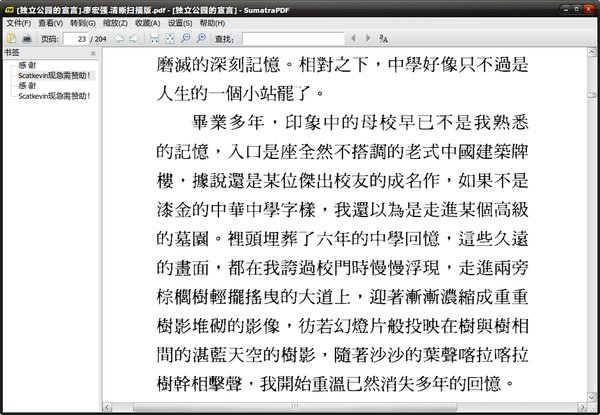Click the zoom out magnifier icon
The width and height of the screenshot is (600, 415).
[186, 38]
